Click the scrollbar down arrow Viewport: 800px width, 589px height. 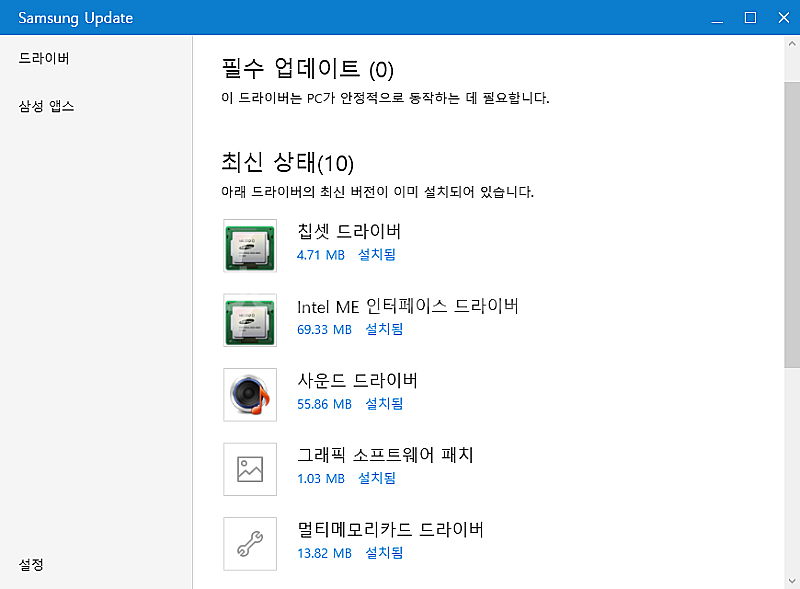[x=792, y=581]
